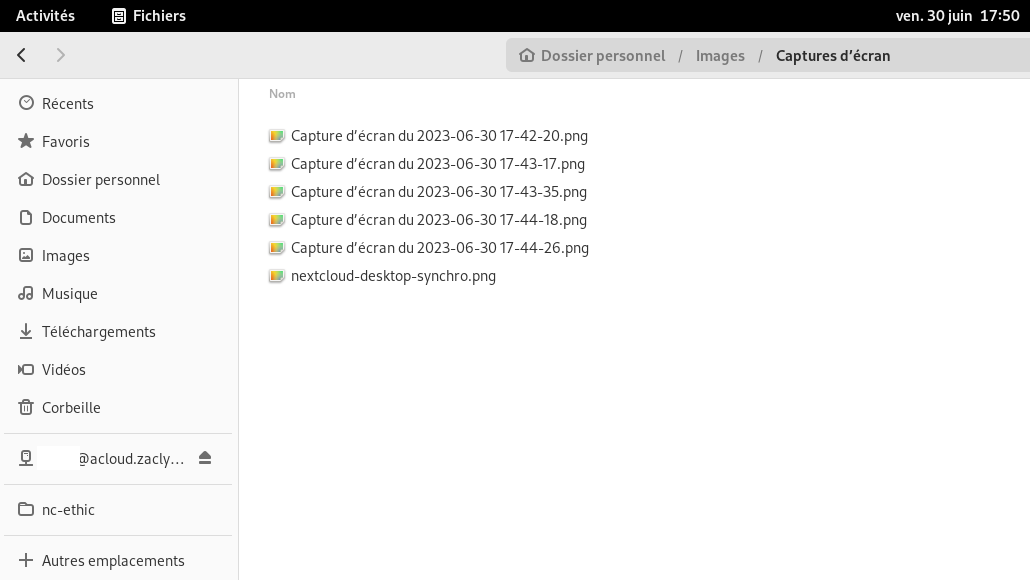The height and width of the screenshot is (580, 1030).
Task: Go to Documents folder
Action: [78, 218]
